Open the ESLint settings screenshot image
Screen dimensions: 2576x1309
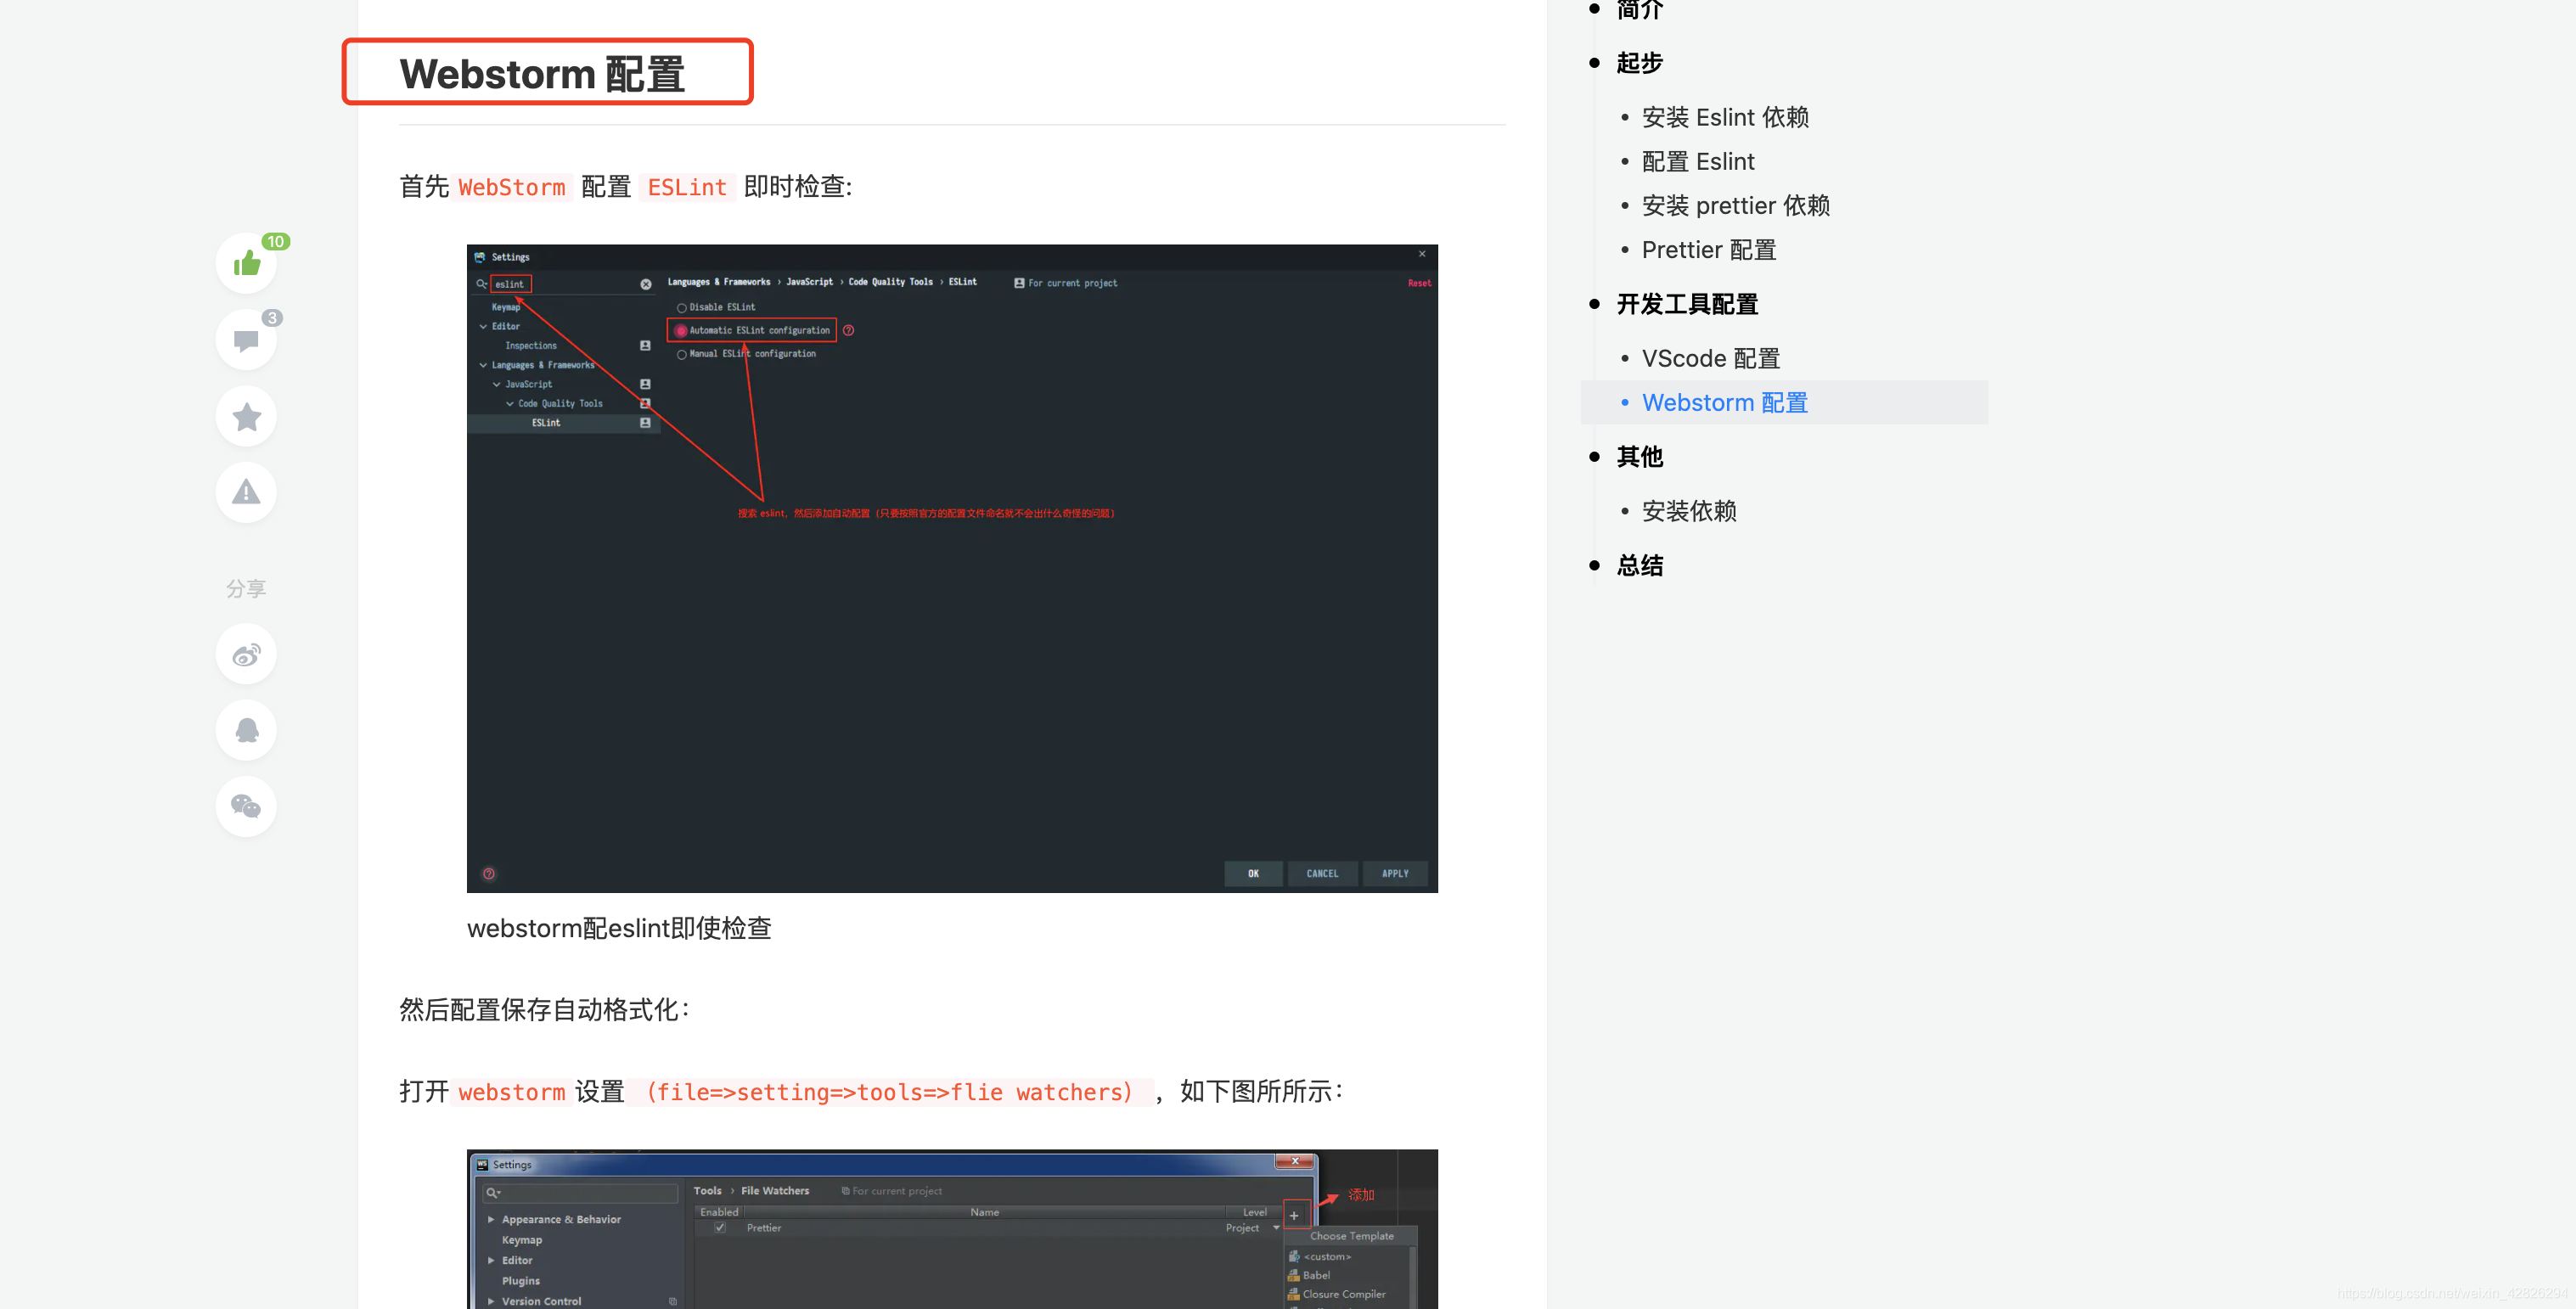951,568
